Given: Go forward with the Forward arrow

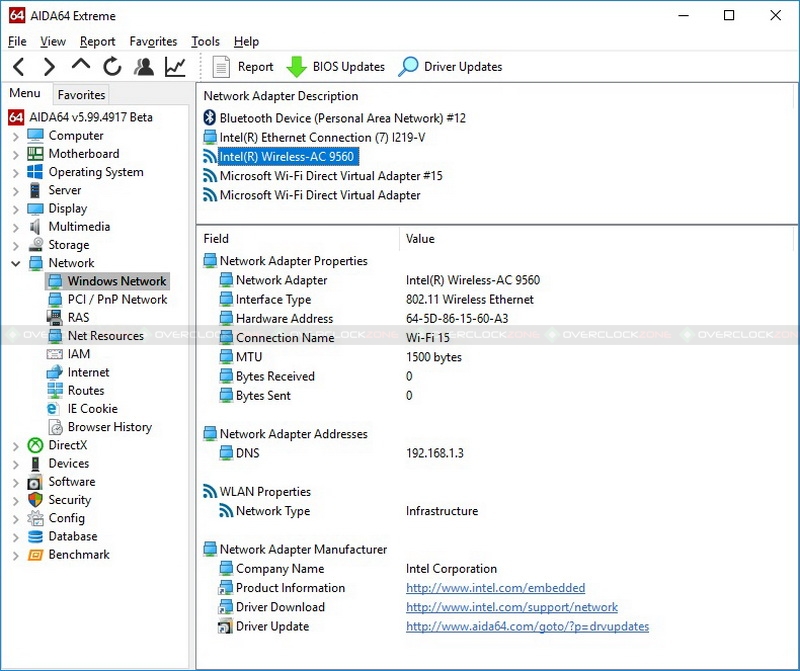Looking at the screenshot, I should [49, 67].
